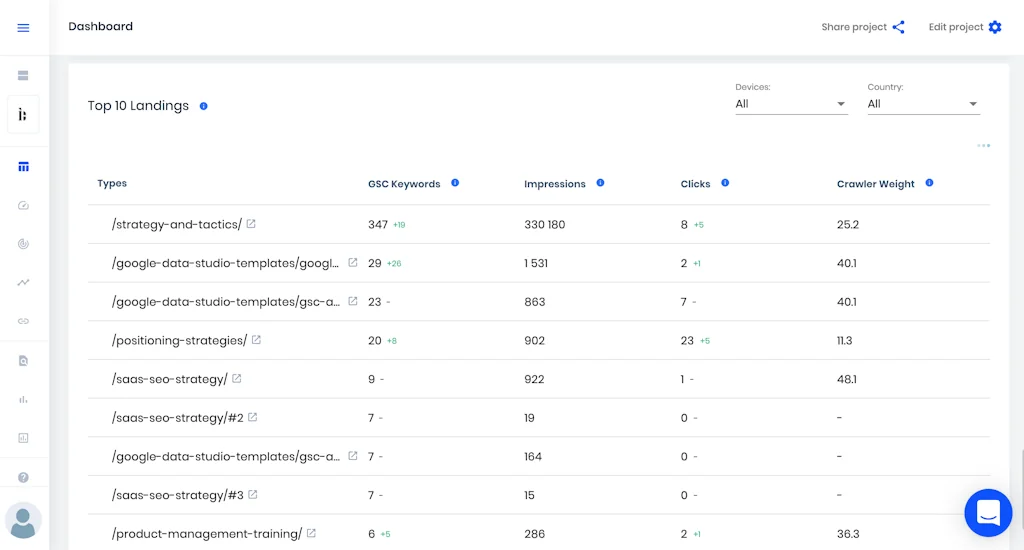Open external link icon for 29-keyword google-data-studio row
This screenshot has width=1024, height=550.
click(x=353, y=263)
